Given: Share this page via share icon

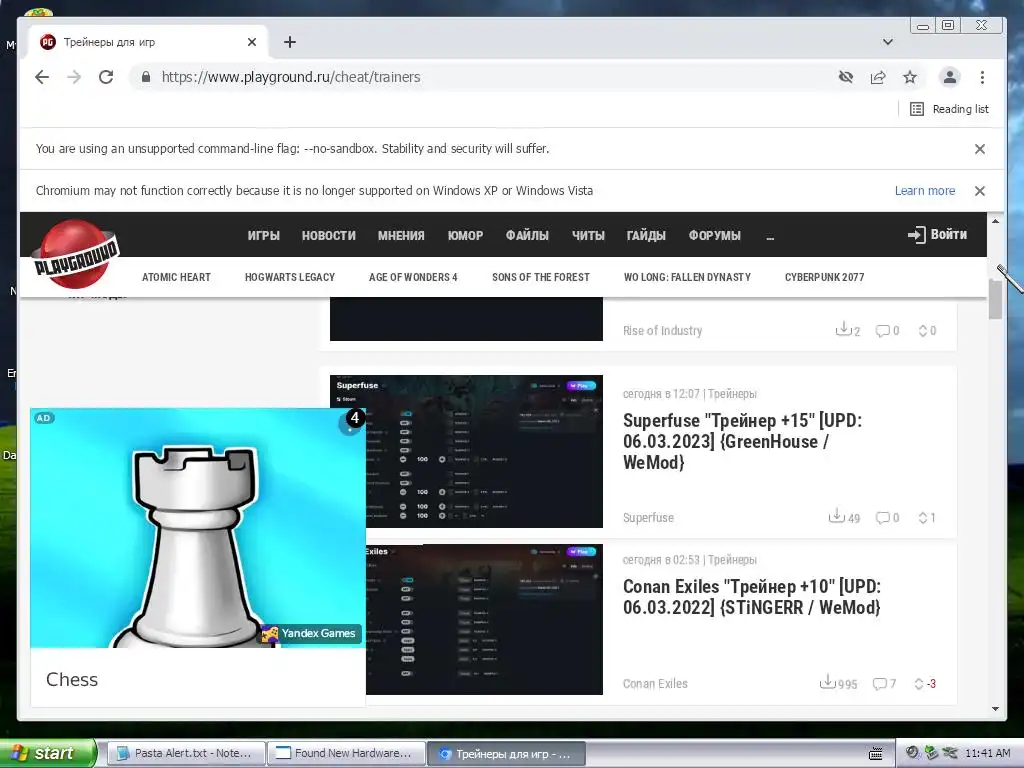Looking at the screenshot, I should tap(878, 77).
